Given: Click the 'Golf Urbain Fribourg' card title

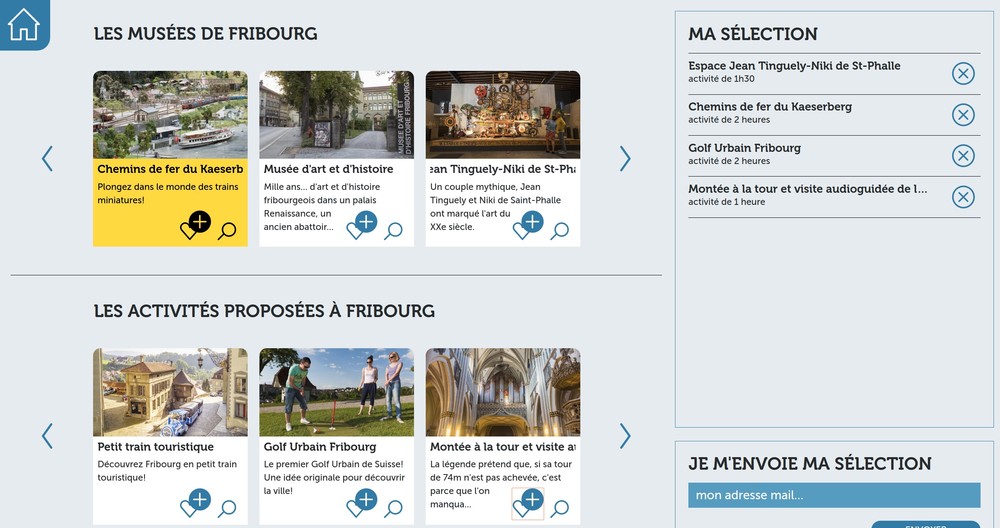Looking at the screenshot, I should coord(320,447).
